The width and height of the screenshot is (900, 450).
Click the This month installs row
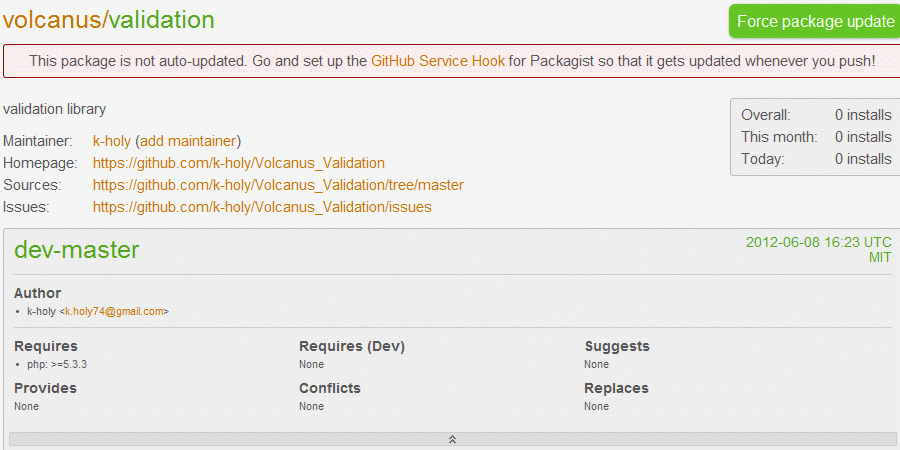pyautogui.click(x=816, y=137)
